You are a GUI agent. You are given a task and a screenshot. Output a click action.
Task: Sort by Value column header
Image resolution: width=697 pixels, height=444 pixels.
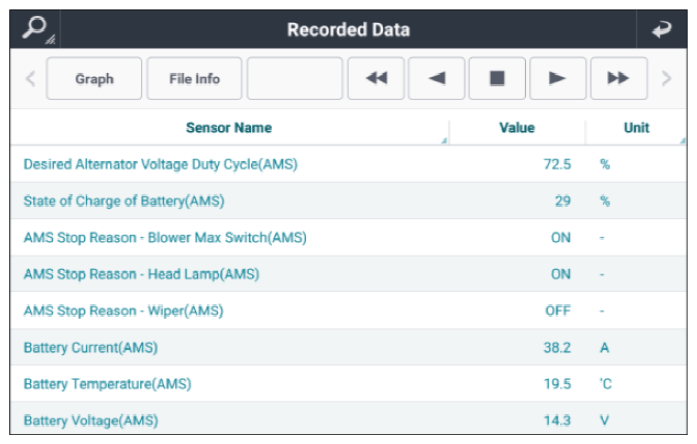click(x=516, y=128)
